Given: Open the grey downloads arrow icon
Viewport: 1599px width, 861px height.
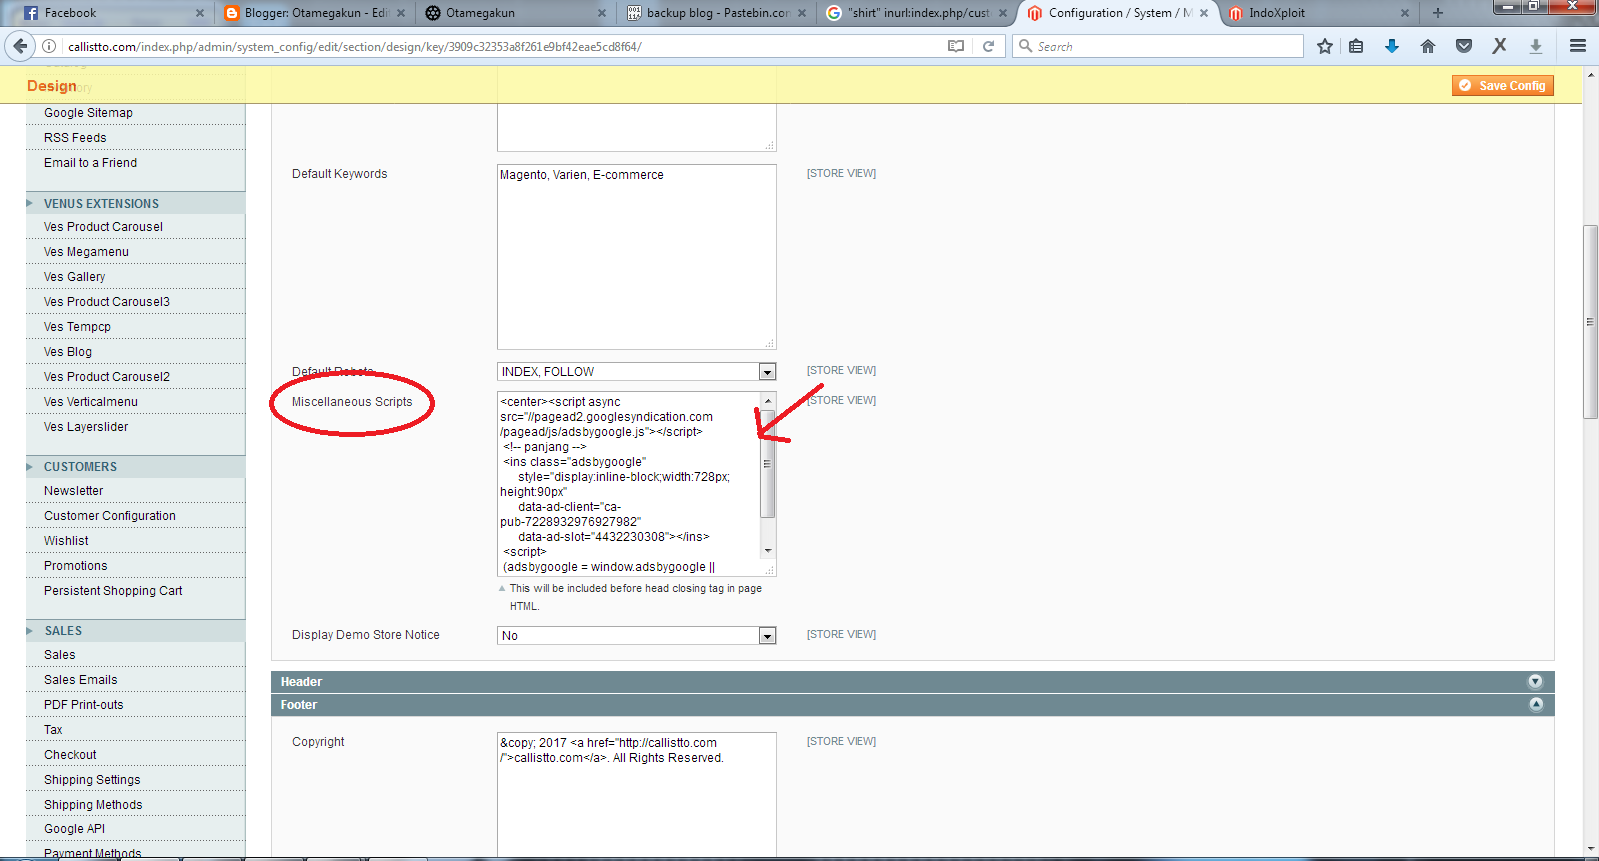Looking at the screenshot, I should (1536, 46).
